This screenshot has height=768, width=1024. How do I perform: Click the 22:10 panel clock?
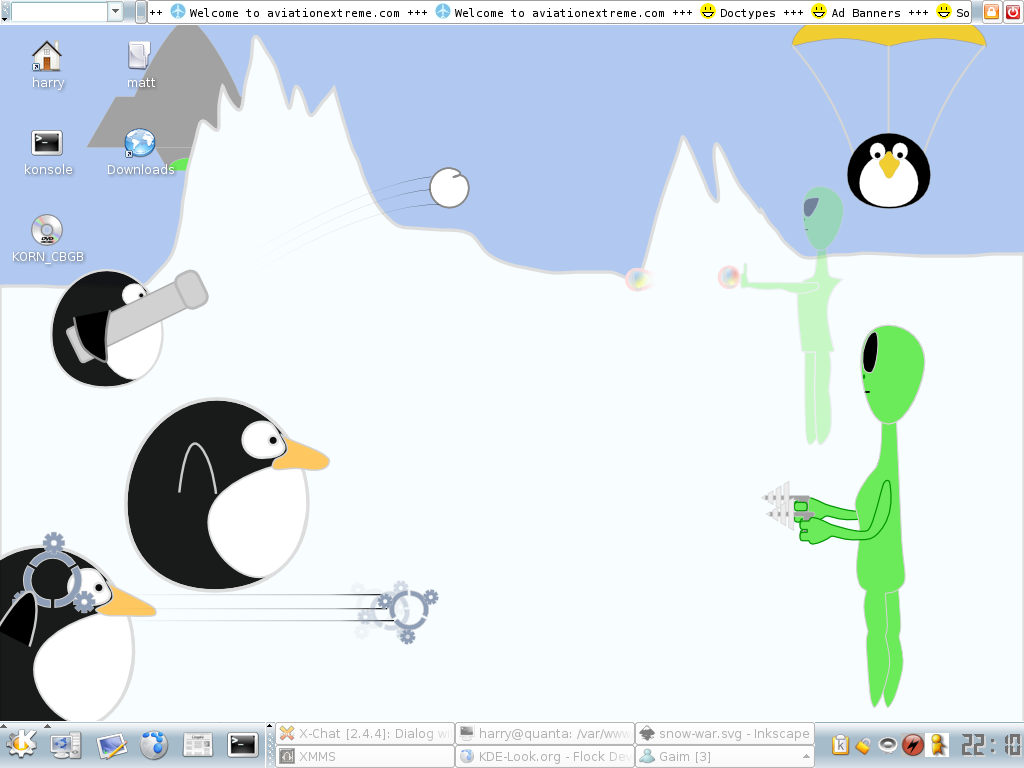pos(991,744)
